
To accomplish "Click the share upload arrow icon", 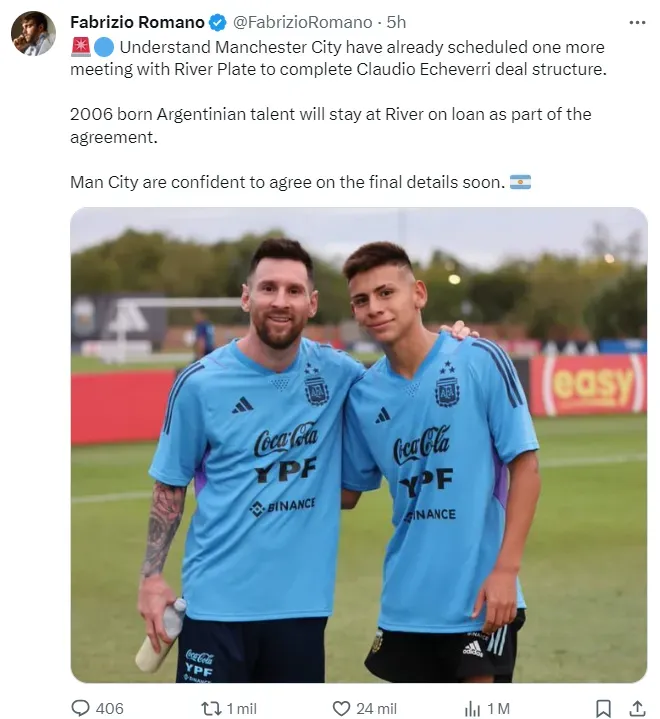I will point(637,708).
